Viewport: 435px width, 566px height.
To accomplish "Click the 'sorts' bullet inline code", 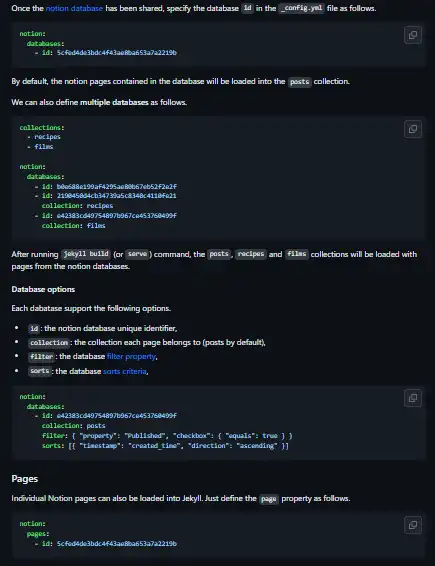I will click(x=40, y=371).
